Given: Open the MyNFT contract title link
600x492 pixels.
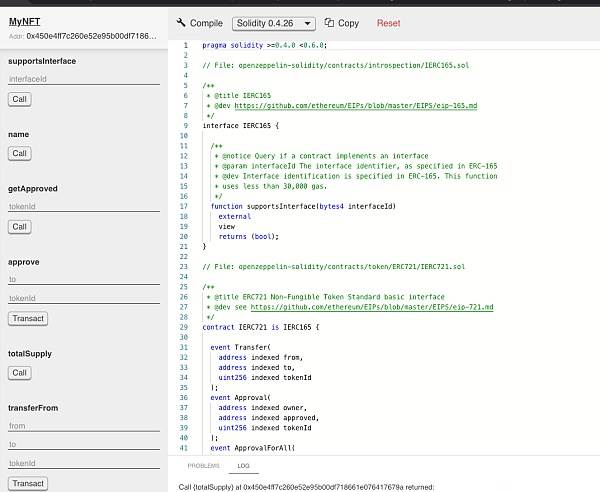Looking at the screenshot, I should pyautogui.click(x=24, y=21).
